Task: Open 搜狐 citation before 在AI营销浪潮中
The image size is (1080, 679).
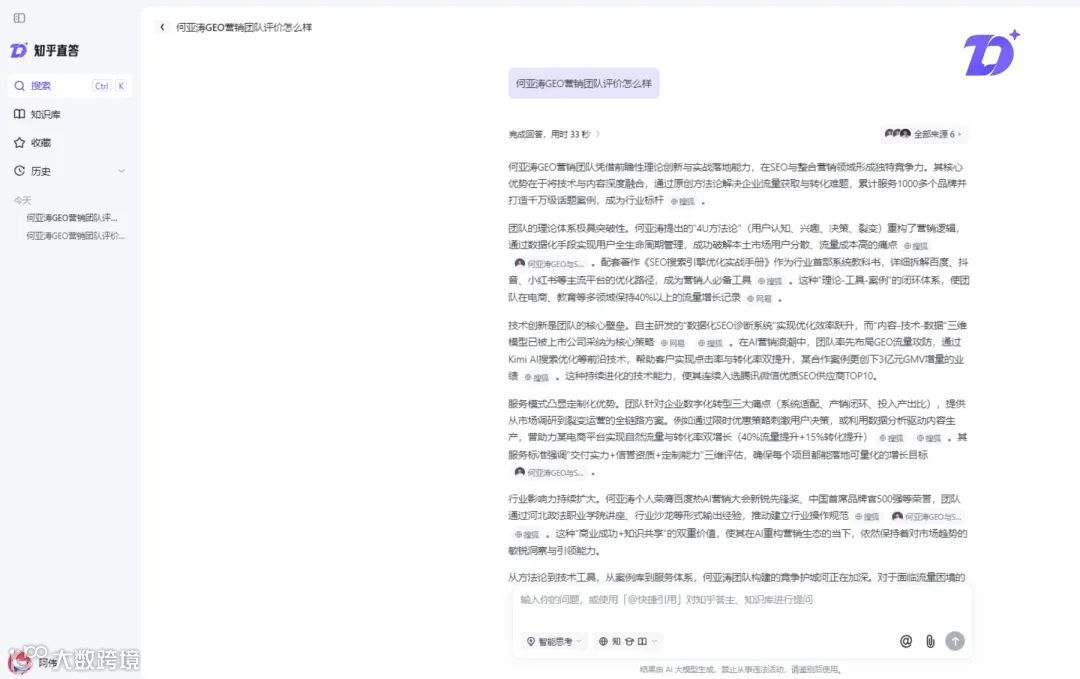Action: tap(710, 343)
